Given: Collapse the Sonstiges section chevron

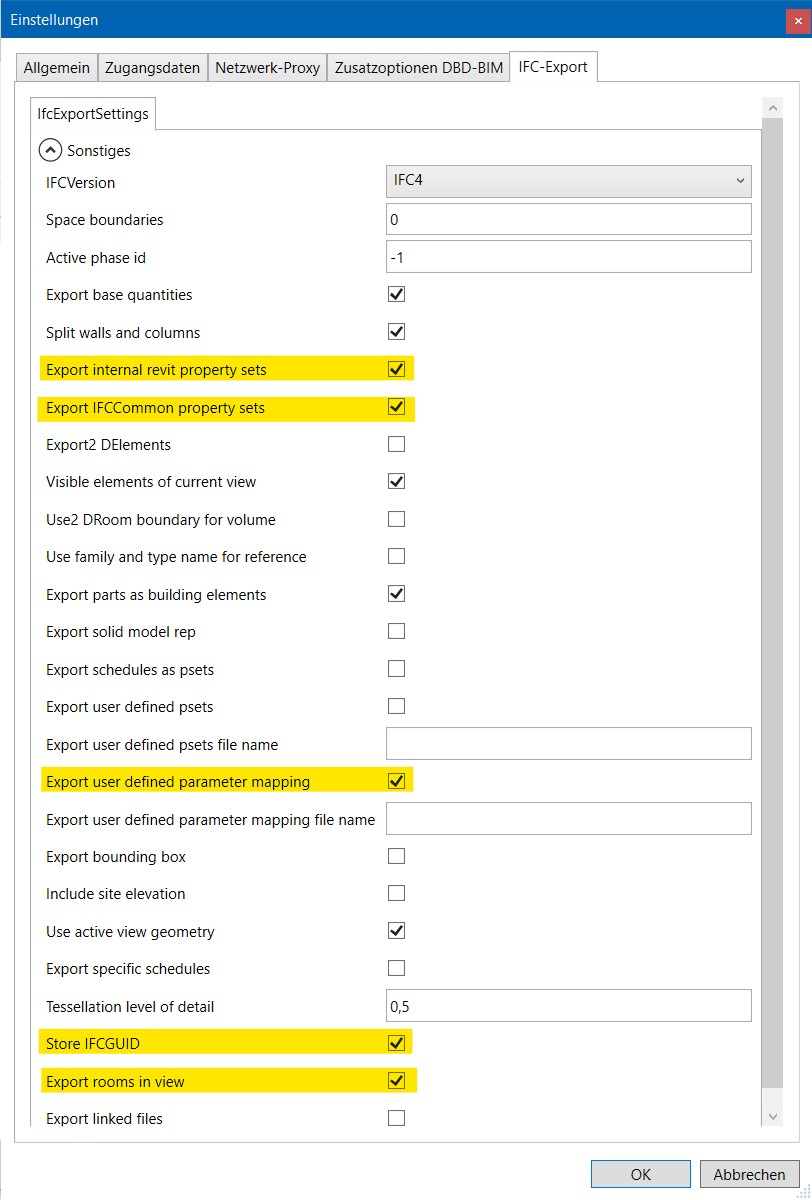Looking at the screenshot, I should [x=50, y=150].
